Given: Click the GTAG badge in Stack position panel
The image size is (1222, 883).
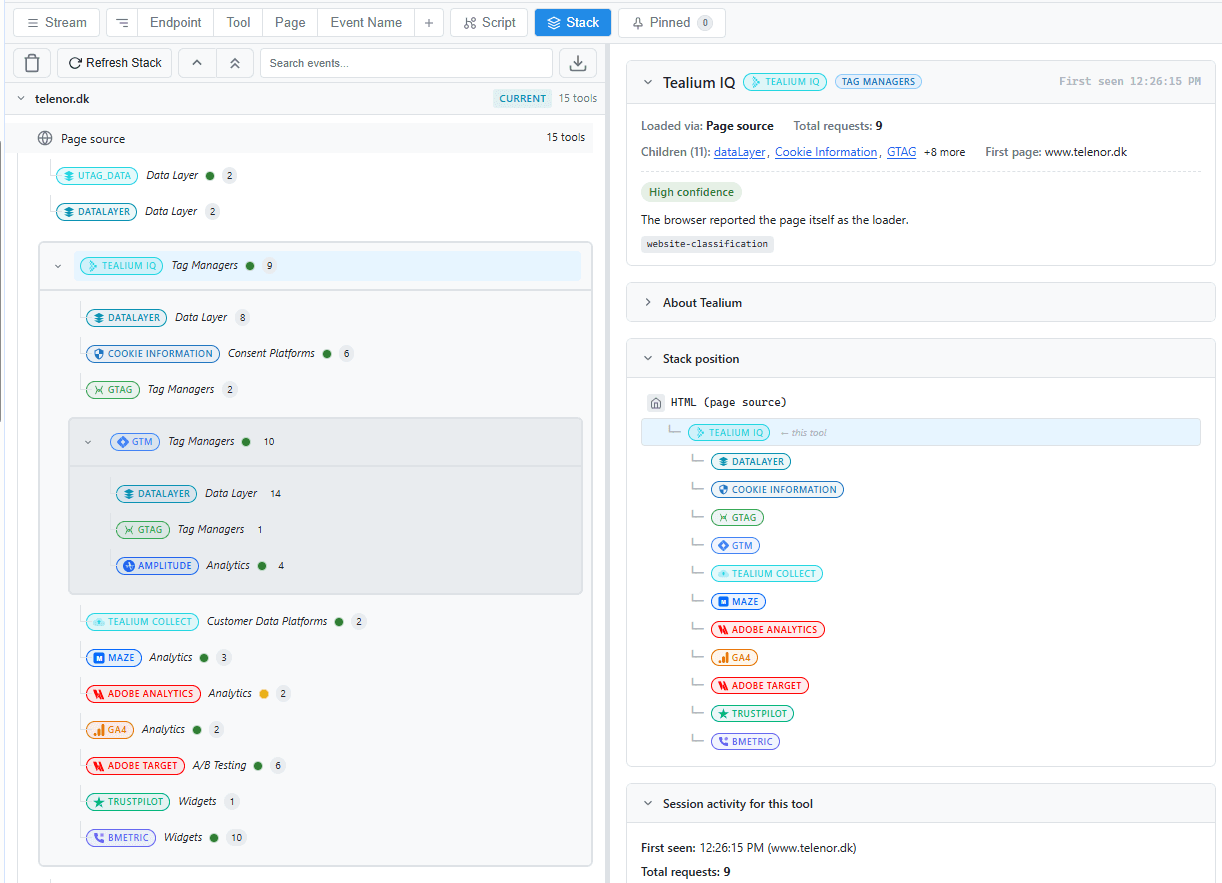Looking at the screenshot, I should point(737,518).
